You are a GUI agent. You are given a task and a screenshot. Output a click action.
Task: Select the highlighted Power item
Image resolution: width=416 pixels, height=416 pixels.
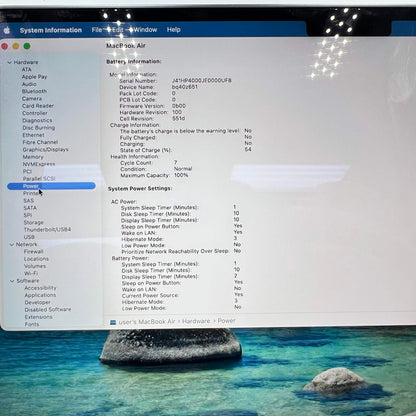tap(51, 186)
